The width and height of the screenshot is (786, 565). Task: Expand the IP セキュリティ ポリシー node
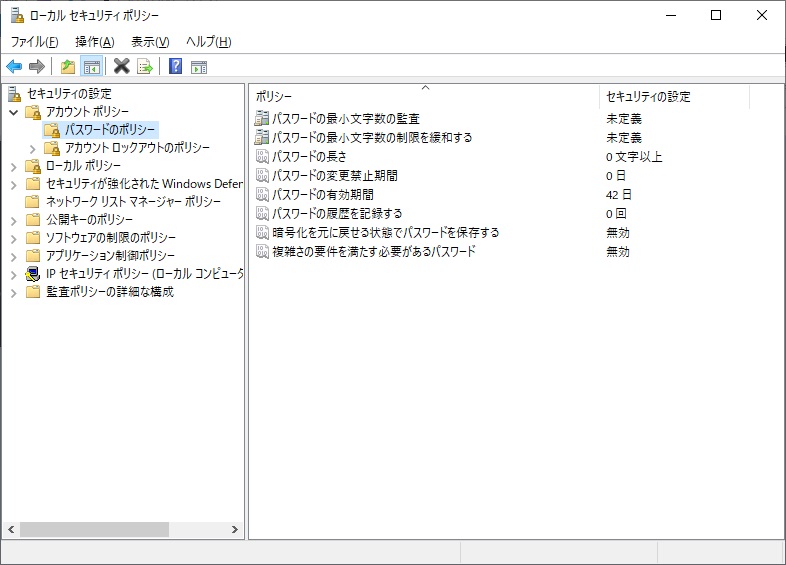(14, 275)
